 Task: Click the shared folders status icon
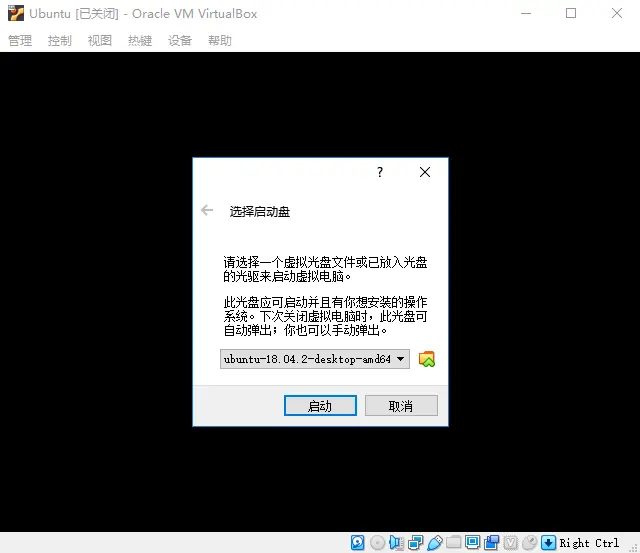453,542
